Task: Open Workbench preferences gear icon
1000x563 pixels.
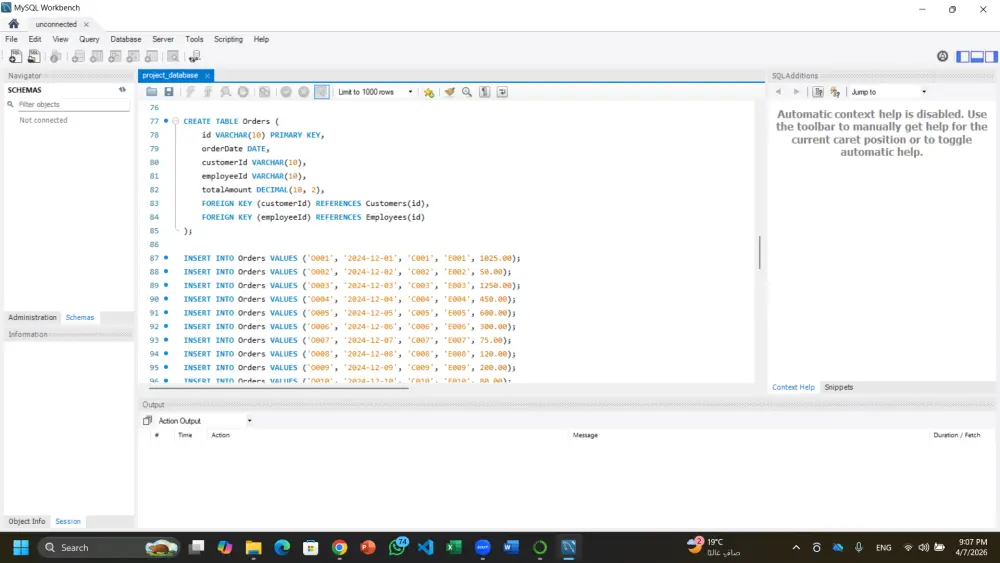Action: (x=943, y=56)
